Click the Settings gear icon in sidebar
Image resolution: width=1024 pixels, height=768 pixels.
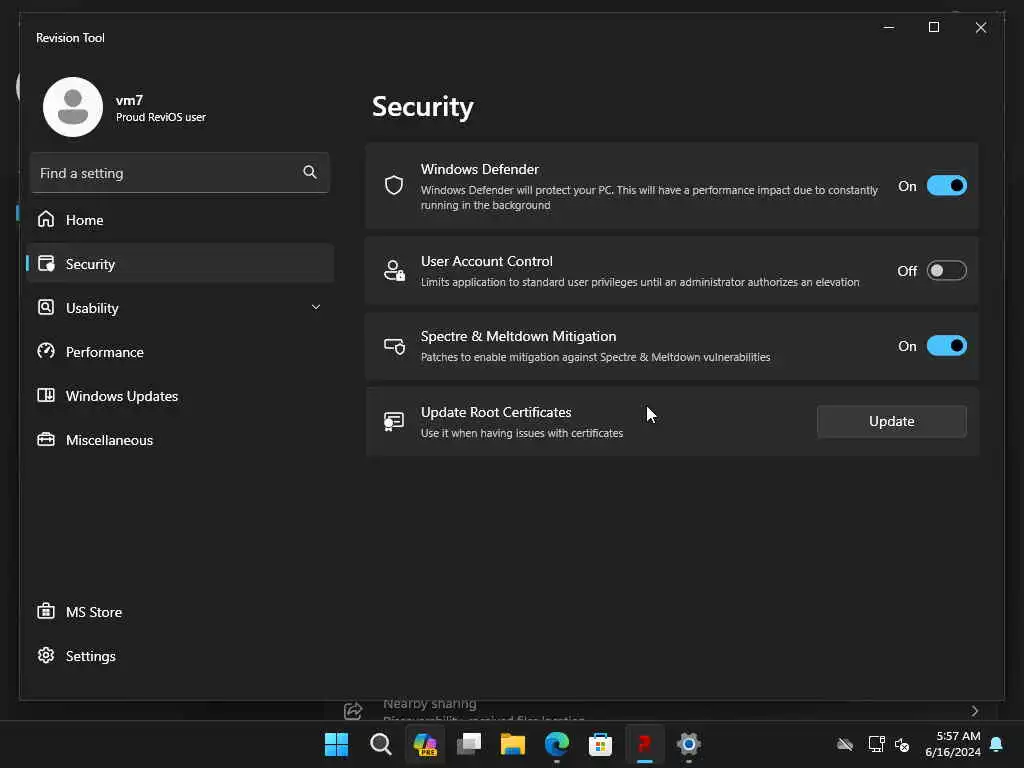click(46, 655)
